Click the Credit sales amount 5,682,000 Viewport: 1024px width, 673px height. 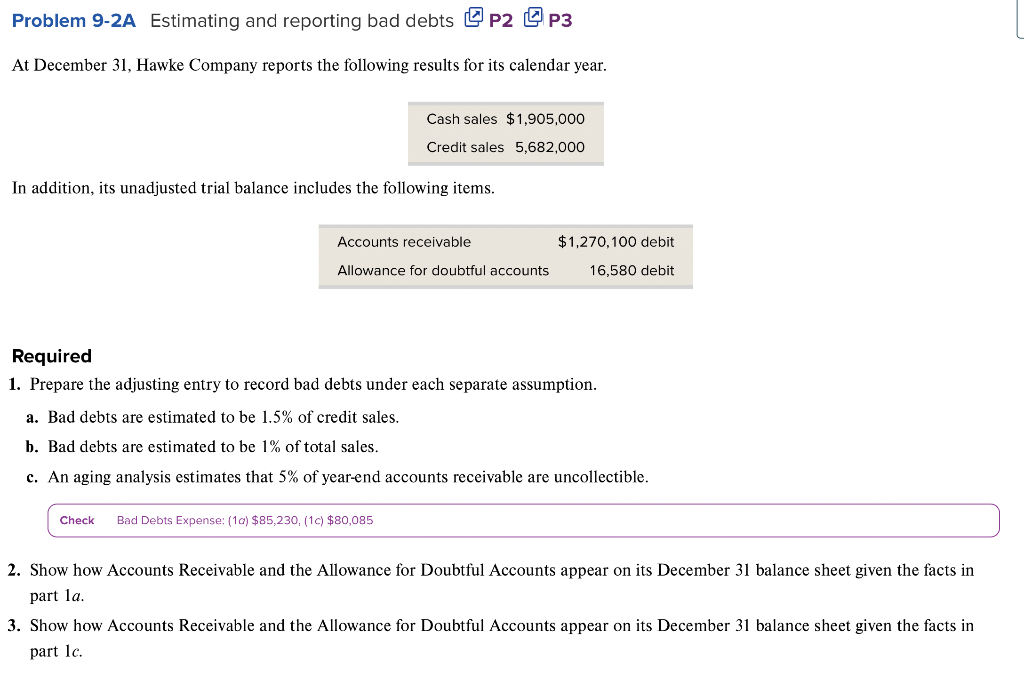pyautogui.click(x=551, y=147)
